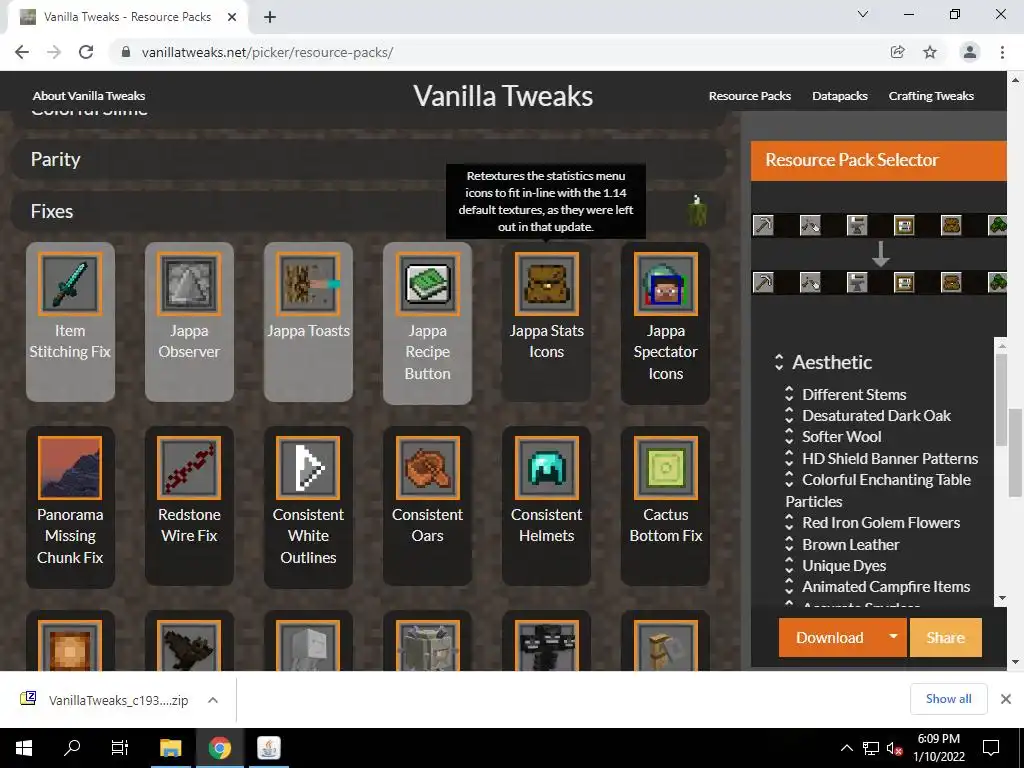Viewport: 1024px width, 768px height.
Task: Click Show all downloads
Action: coord(948,699)
